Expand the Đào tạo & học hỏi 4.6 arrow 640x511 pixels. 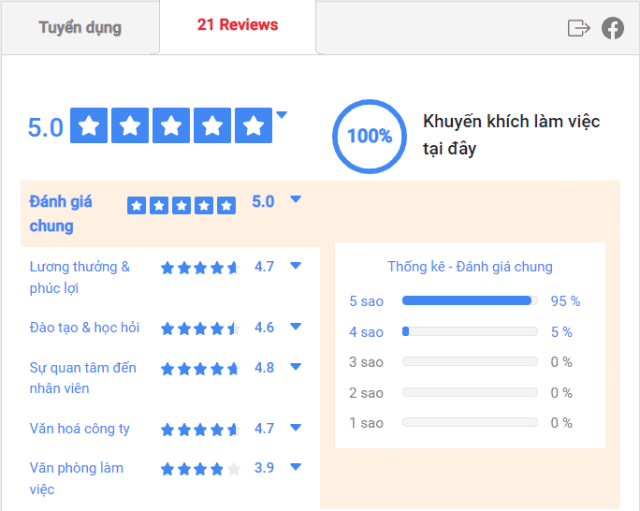pyautogui.click(x=296, y=326)
